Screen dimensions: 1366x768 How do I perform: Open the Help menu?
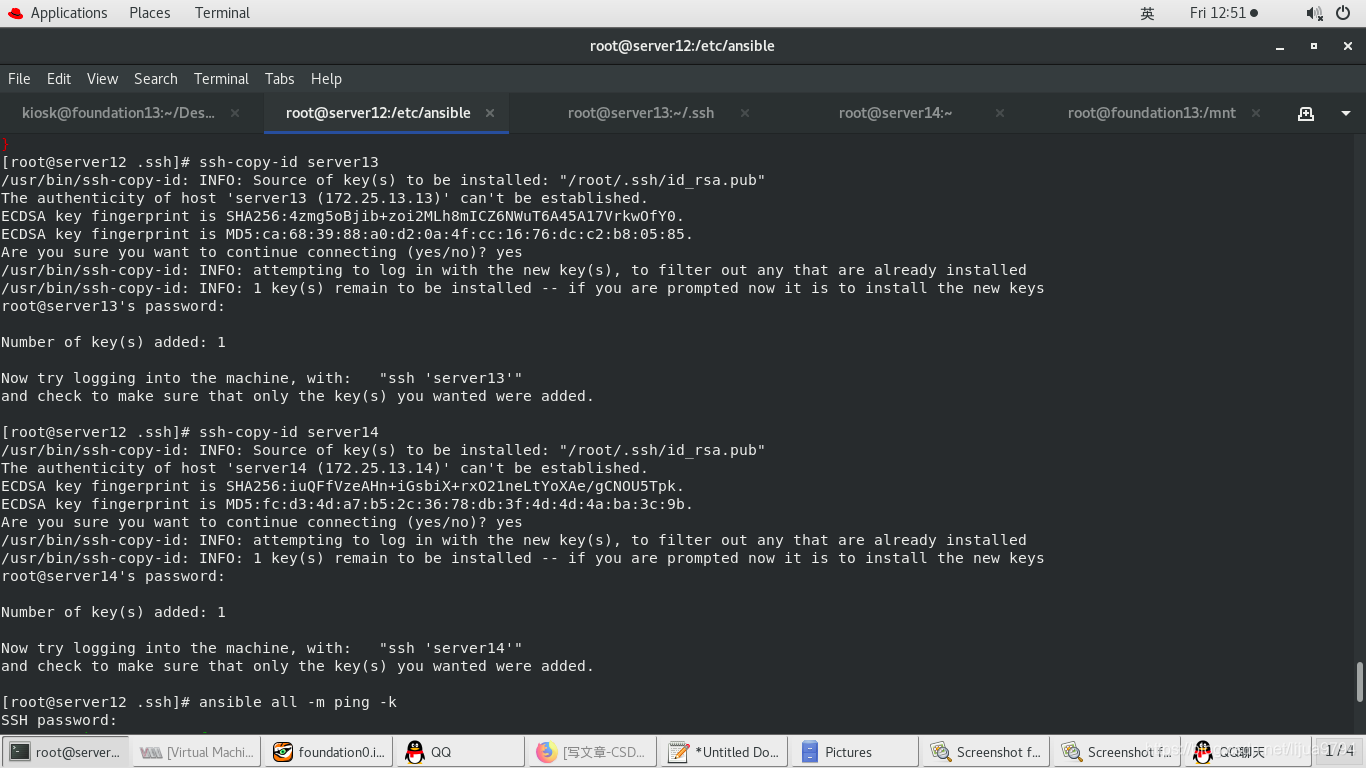(326, 79)
